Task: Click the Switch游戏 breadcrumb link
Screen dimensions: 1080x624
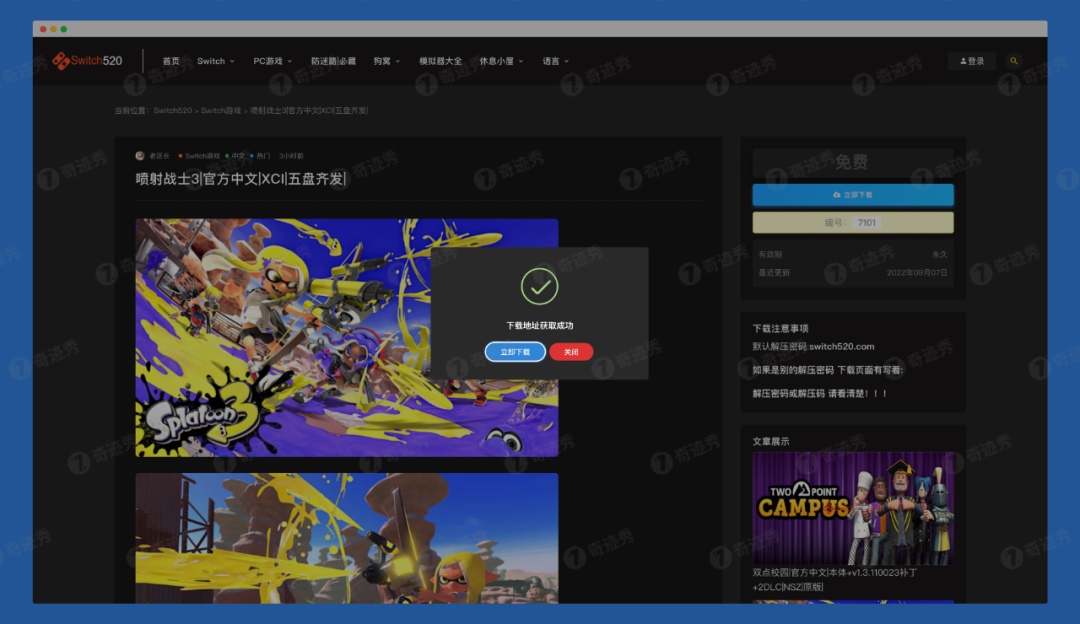Action: pos(220,110)
